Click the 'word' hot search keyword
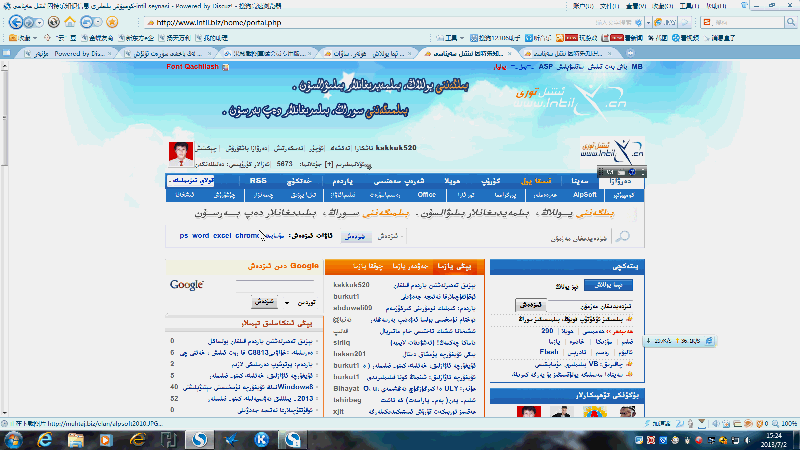Viewport: 800px width, 450px height. coord(201,236)
